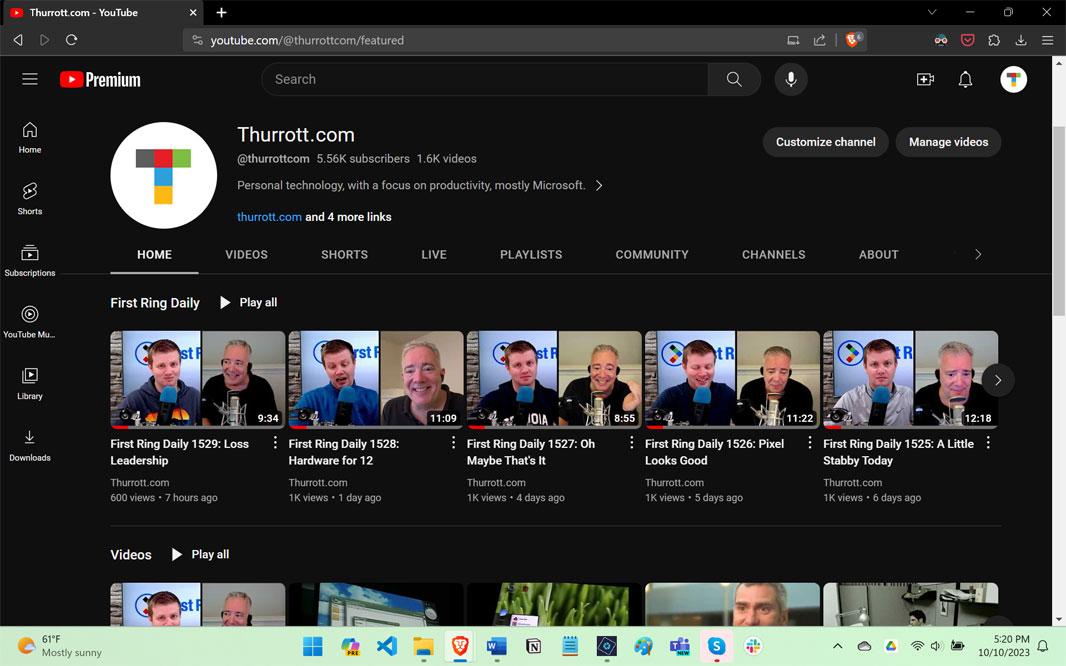Image resolution: width=1066 pixels, height=666 pixels.
Task: Switch to the Community tab
Action: [x=652, y=255]
